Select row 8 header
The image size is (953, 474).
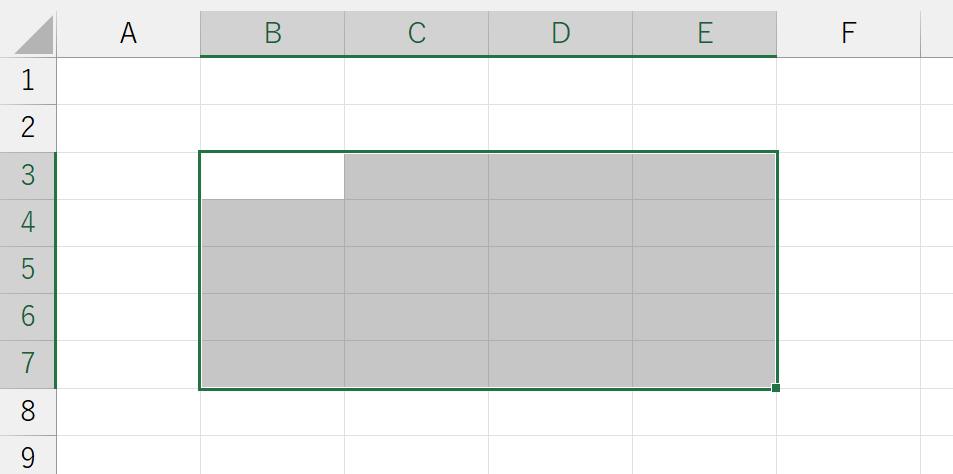point(28,411)
